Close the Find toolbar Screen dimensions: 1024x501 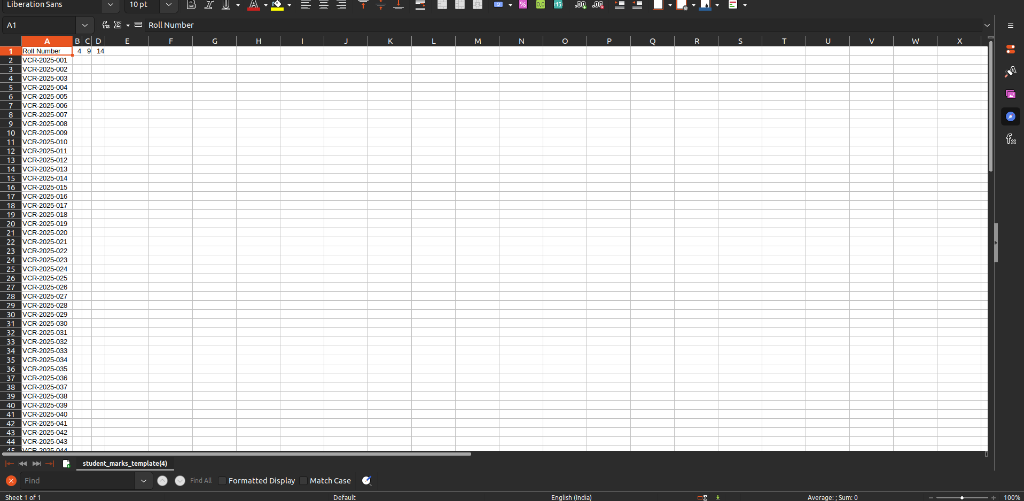point(11,481)
